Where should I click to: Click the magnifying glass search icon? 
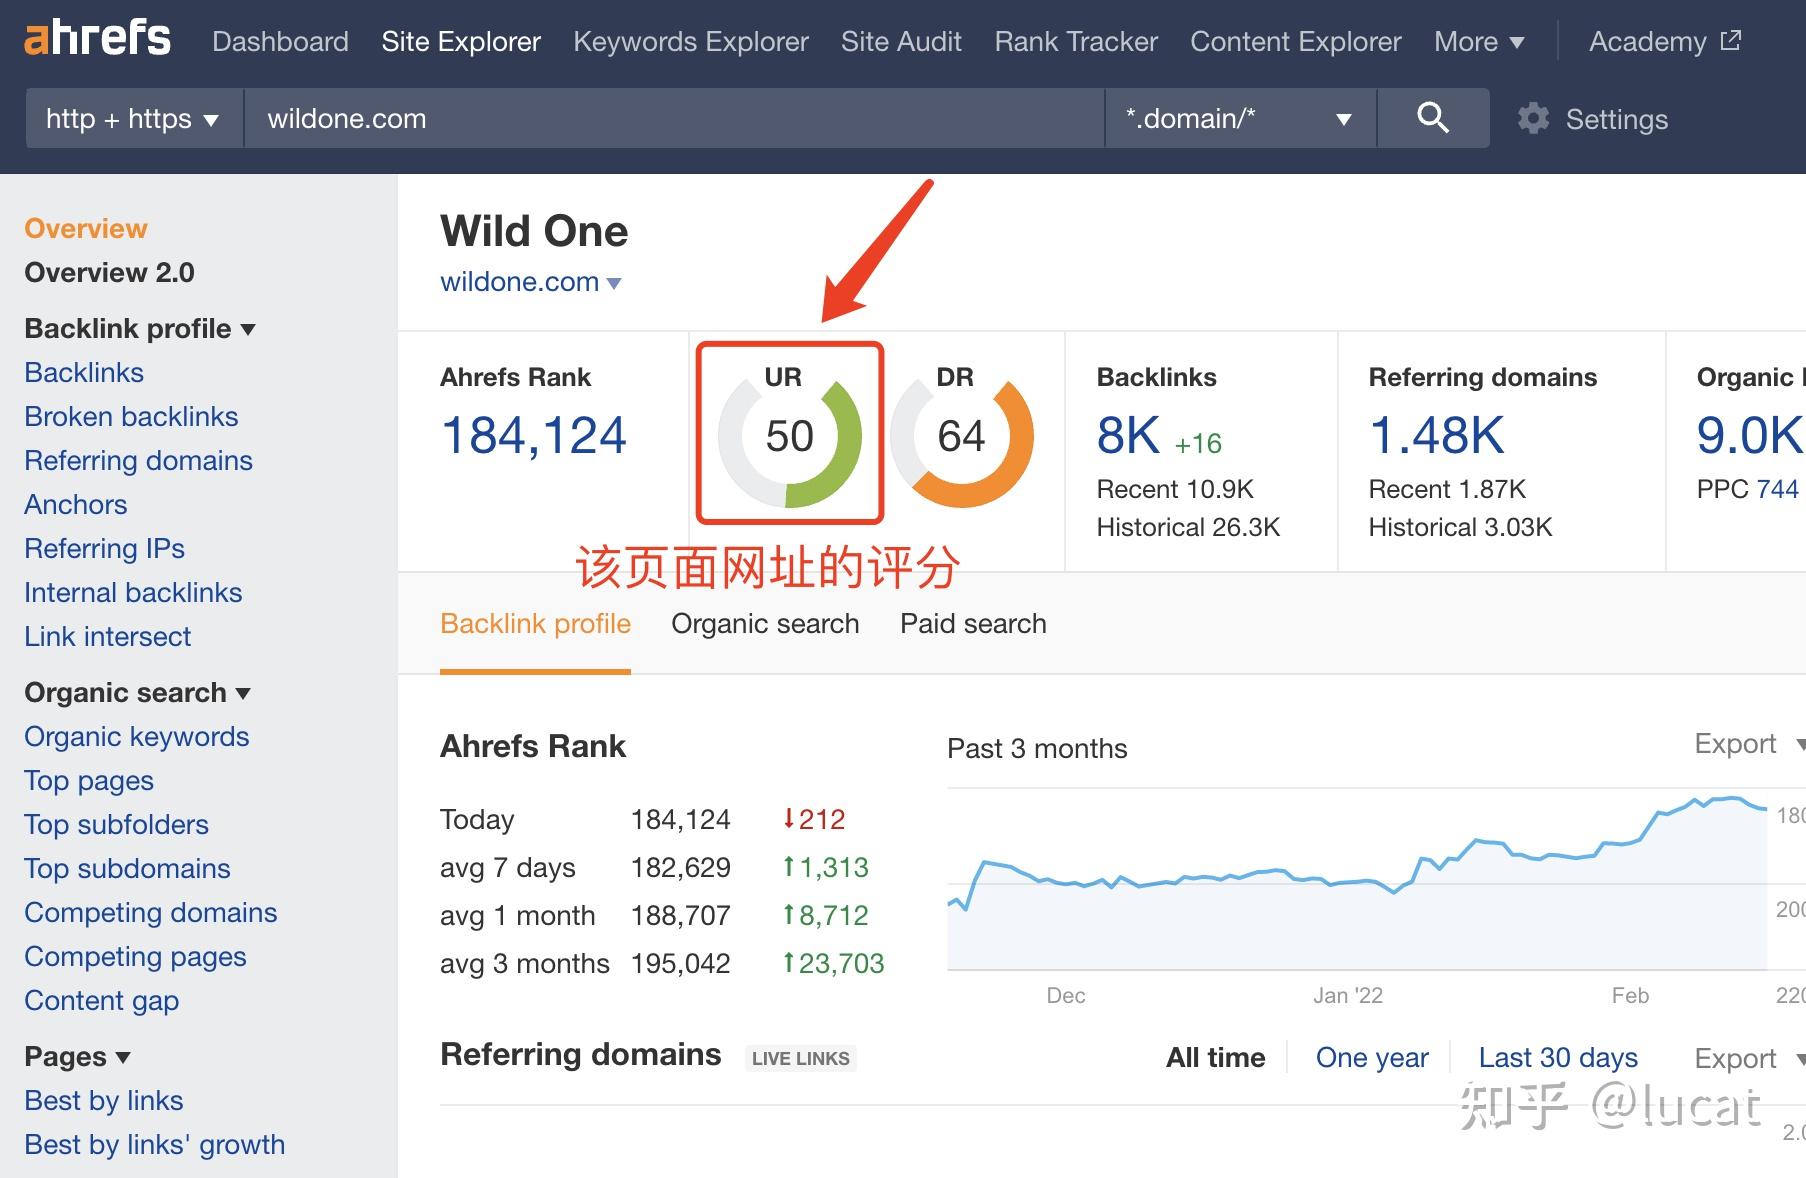point(1432,118)
